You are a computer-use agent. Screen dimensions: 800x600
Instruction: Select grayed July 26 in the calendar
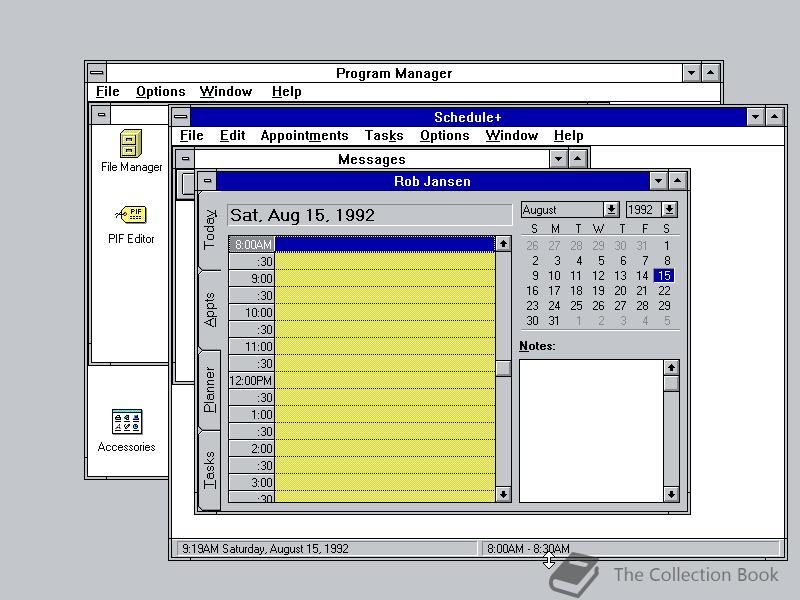tap(532, 246)
